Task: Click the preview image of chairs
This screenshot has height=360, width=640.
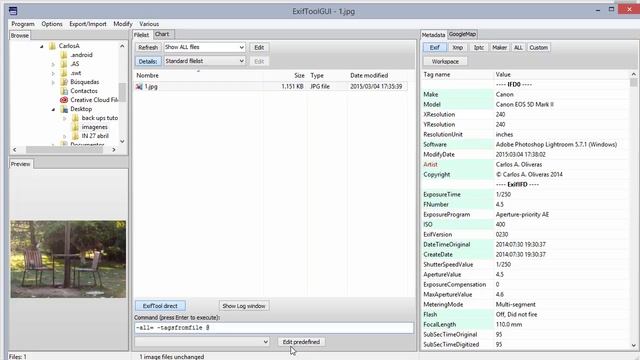Action: (x=68, y=259)
